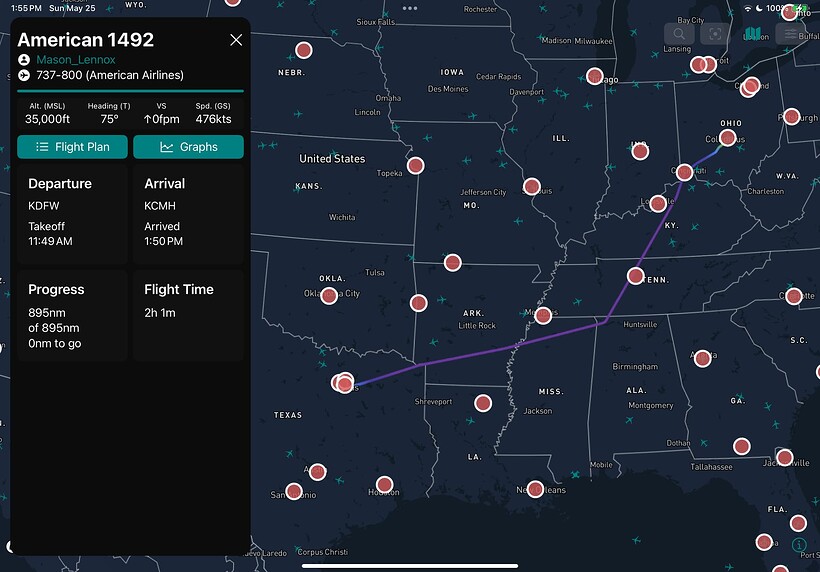Select the Chicago airport marker
The image size is (820, 572).
pos(595,76)
